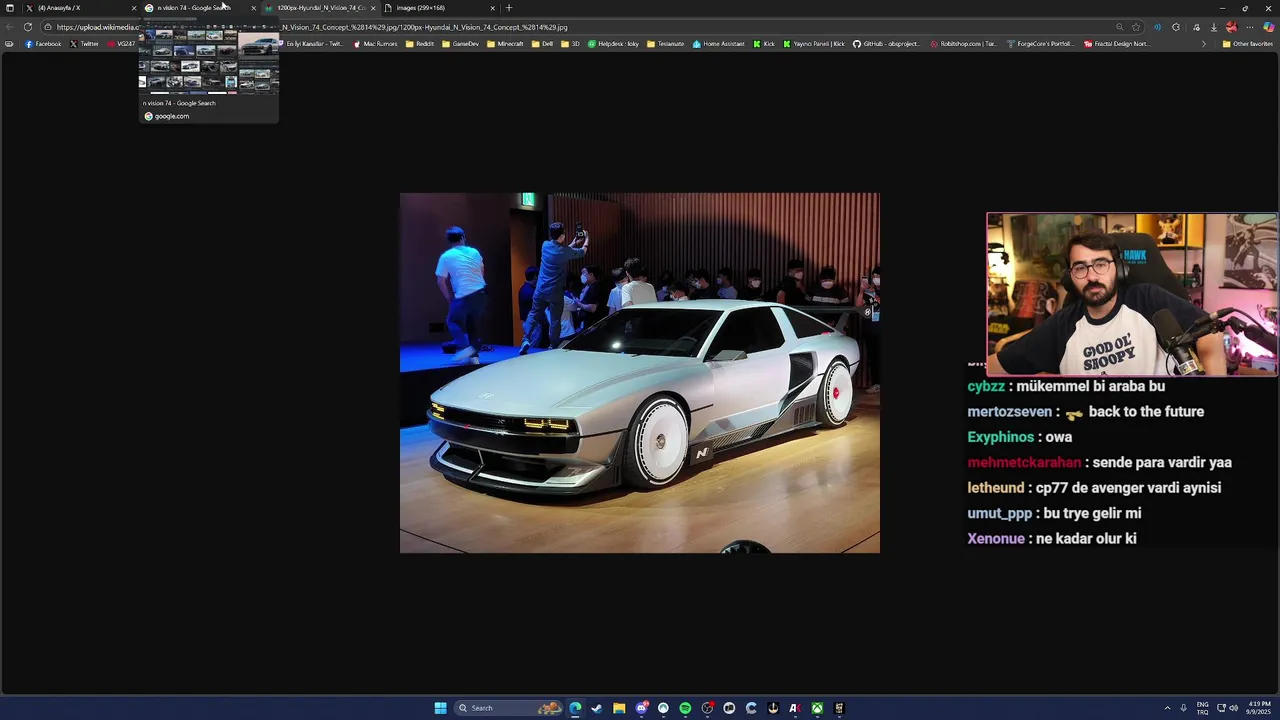Close the Anasayfa / X tab

pyautogui.click(x=134, y=8)
